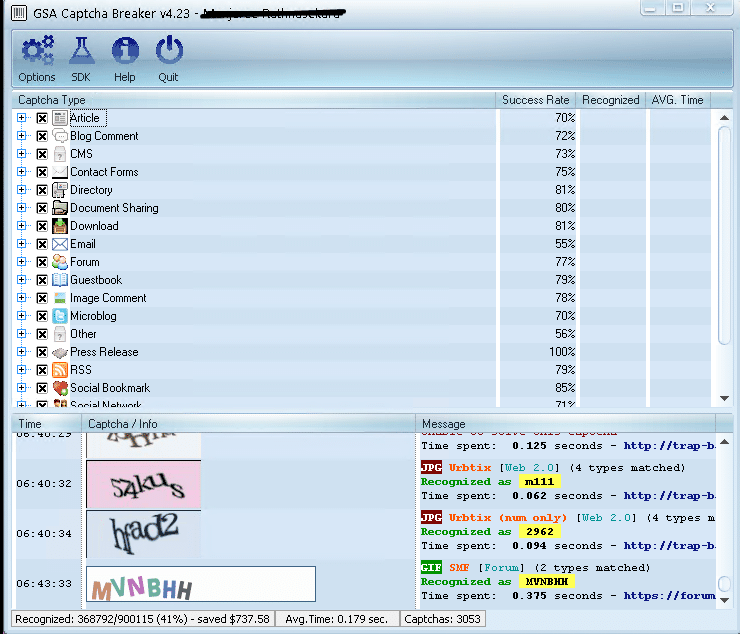Click the Social Bookmark heart icon
The height and width of the screenshot is (634, 740).
[60, 388]
